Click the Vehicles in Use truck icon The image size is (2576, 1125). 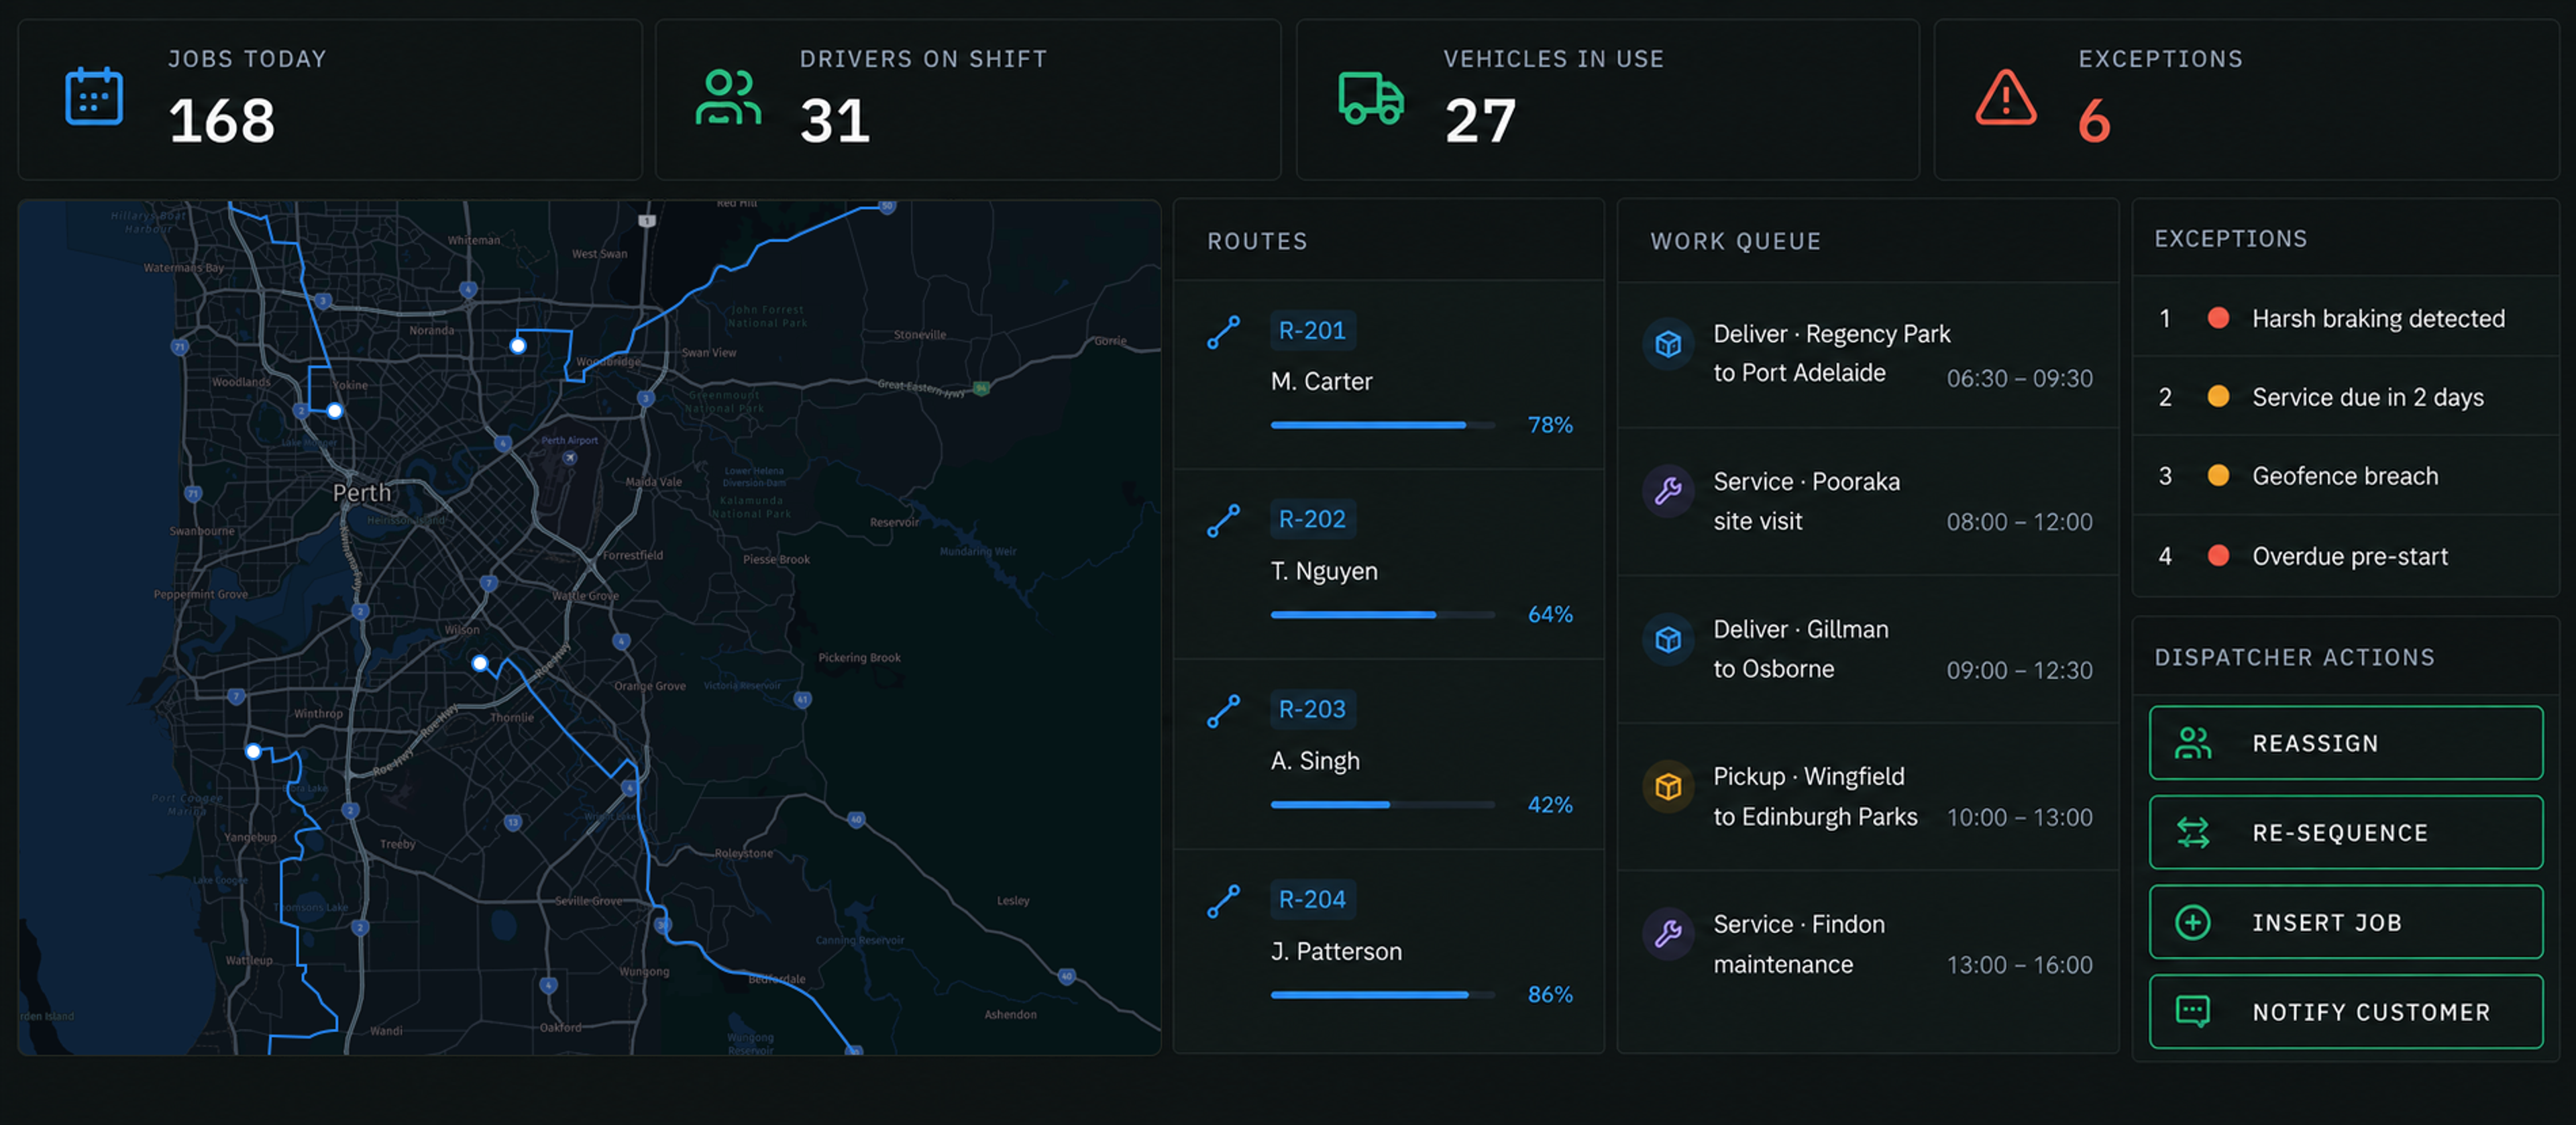[1371, 98]
